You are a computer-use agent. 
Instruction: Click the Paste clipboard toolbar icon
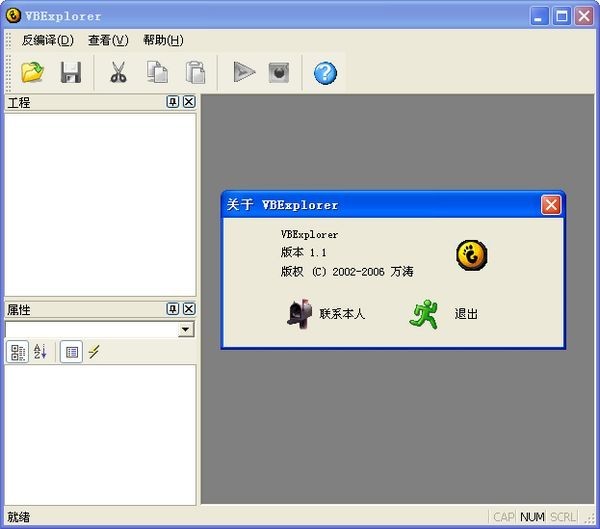(x=196, y=72)
